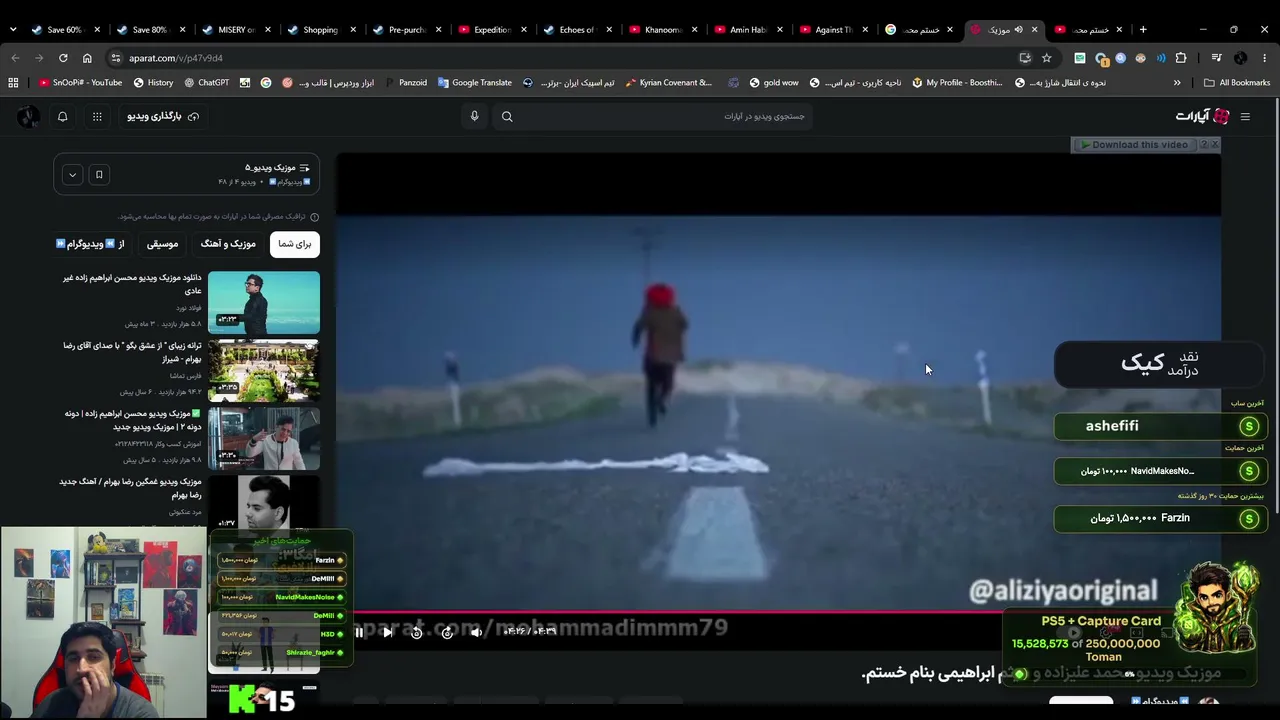The width and height of the screenshot is (1280, 720).
Task: Close the Pre-purchase browser tab
Action: pos(437,30)
